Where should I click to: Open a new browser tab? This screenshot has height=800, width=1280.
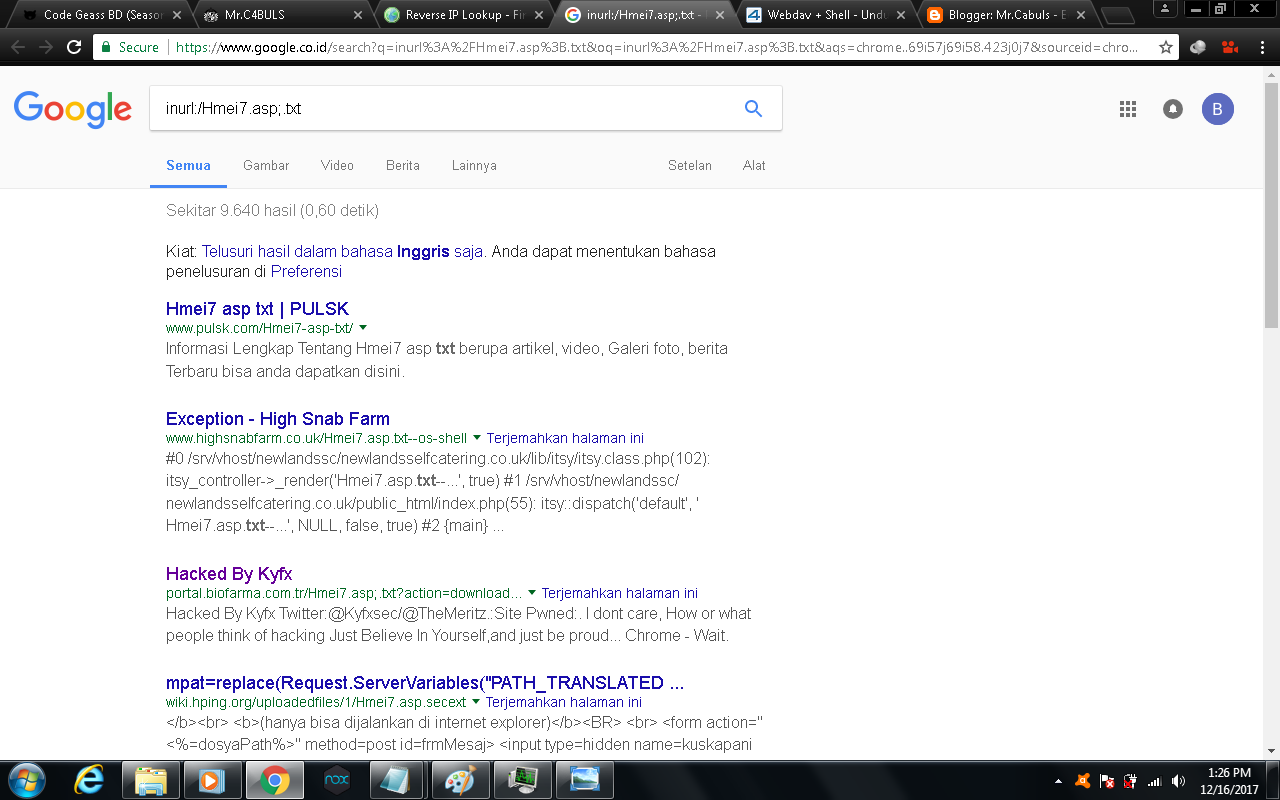tap(1117, 15)
